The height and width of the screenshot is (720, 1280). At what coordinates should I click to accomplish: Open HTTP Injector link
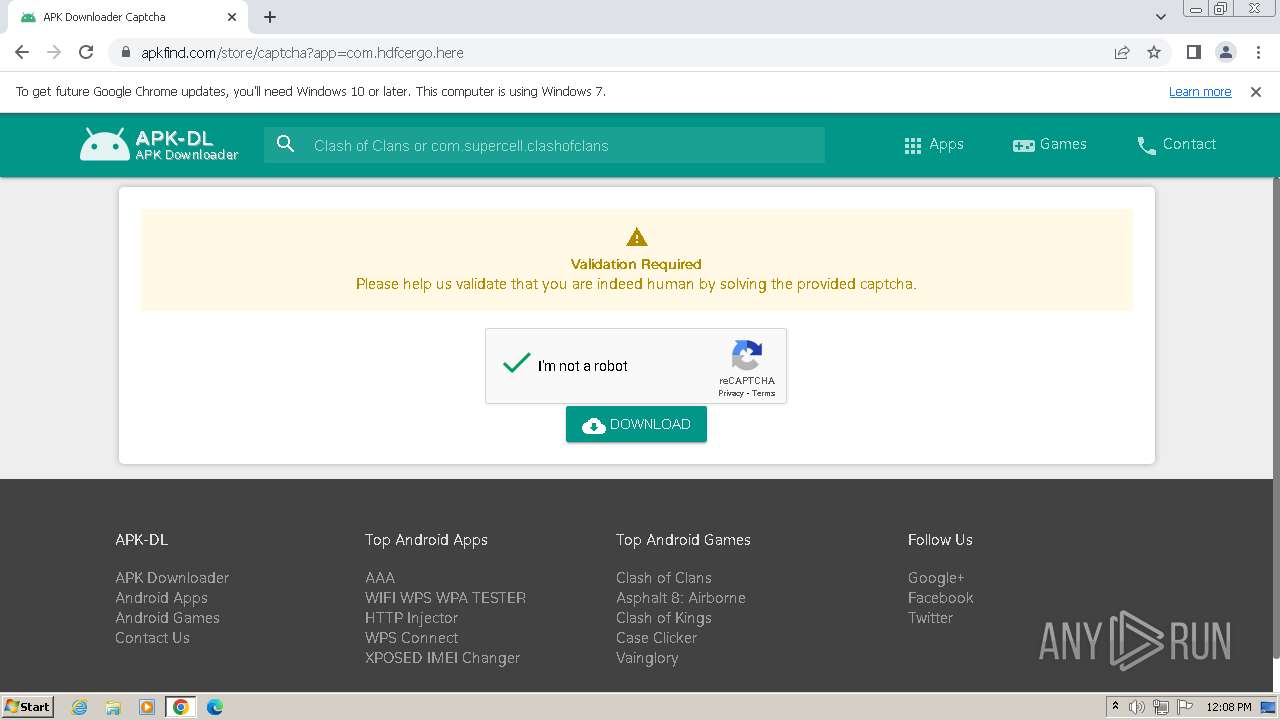[411, 618]
